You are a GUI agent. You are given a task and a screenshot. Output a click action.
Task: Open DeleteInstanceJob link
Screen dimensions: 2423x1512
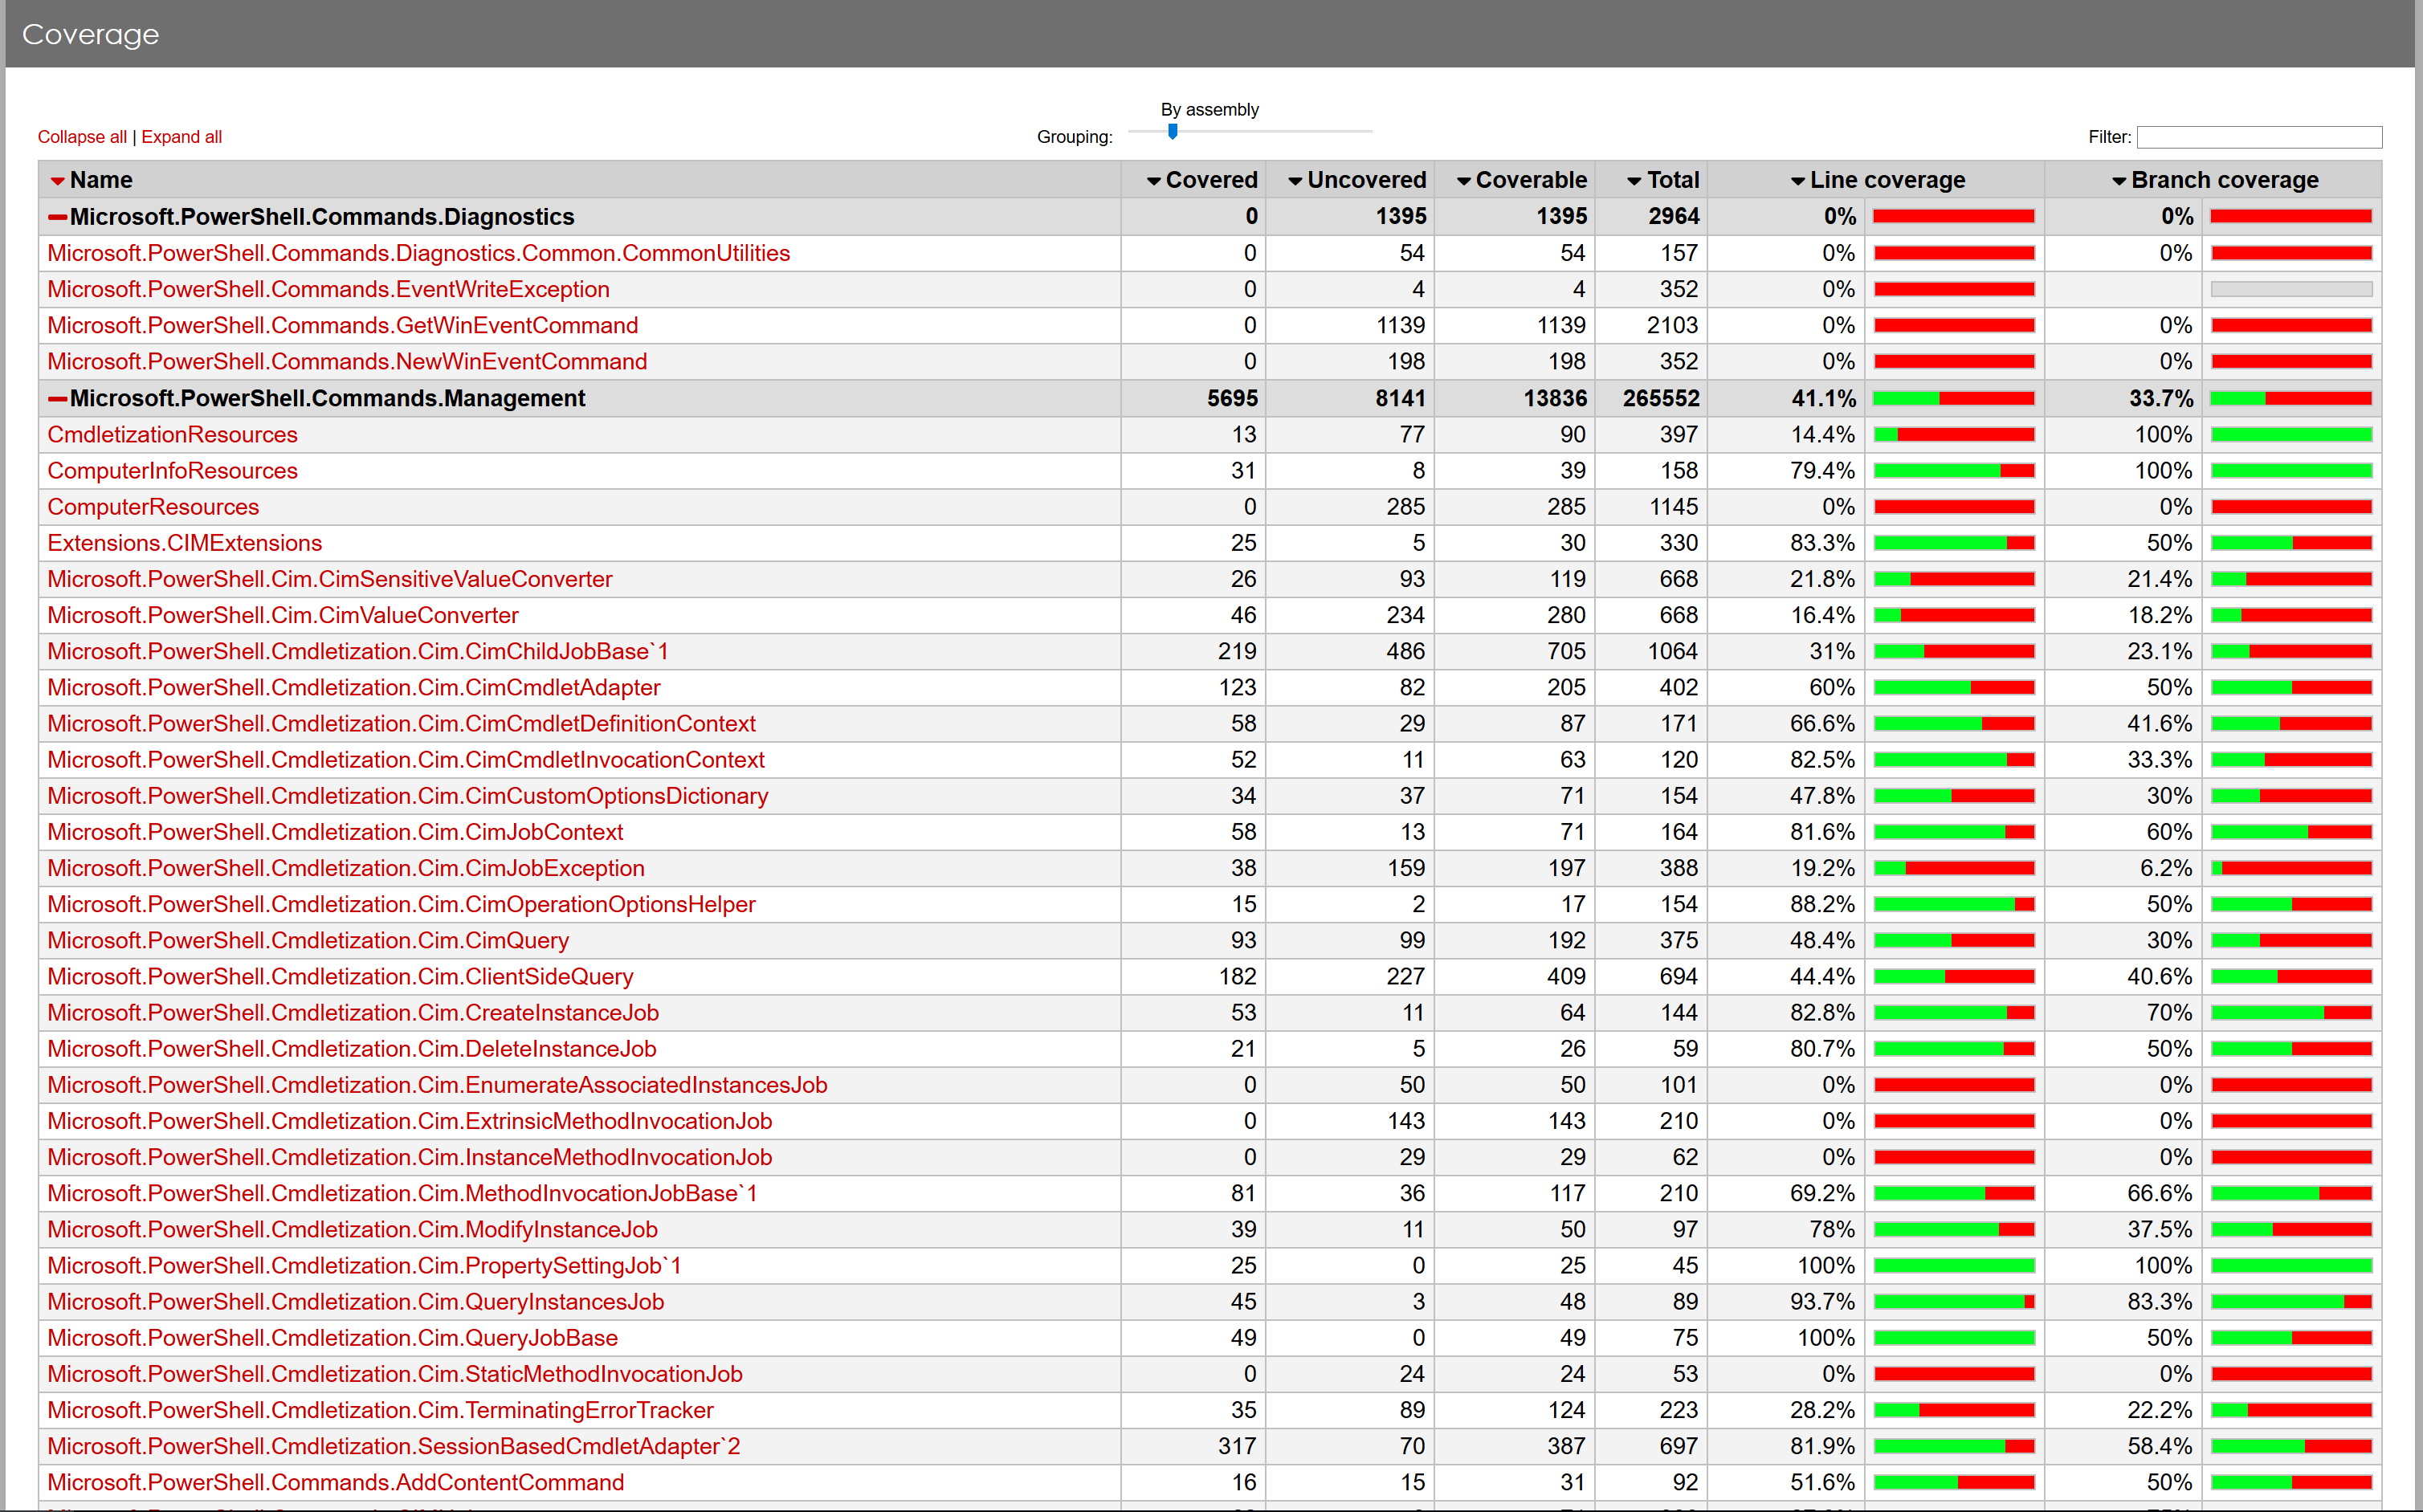pyautogui.click(x=351, y=1048)
